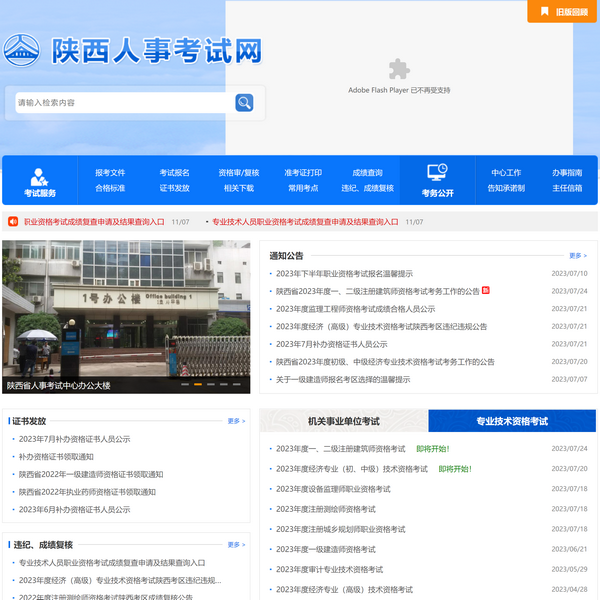
Task: Expand 更多 in 违纪、成绩复核 section
Action: pos(236,545)
